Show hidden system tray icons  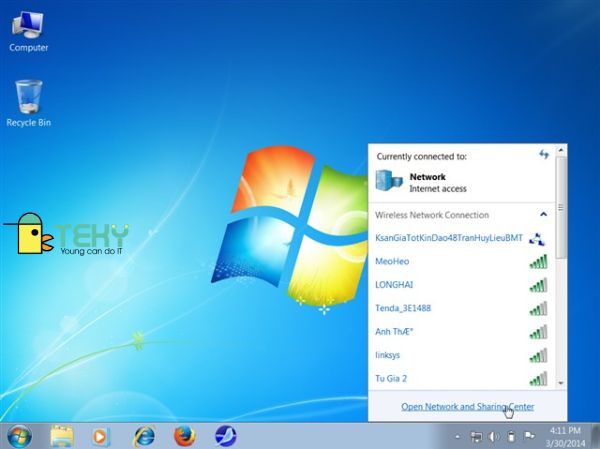[x=457, y=436]
